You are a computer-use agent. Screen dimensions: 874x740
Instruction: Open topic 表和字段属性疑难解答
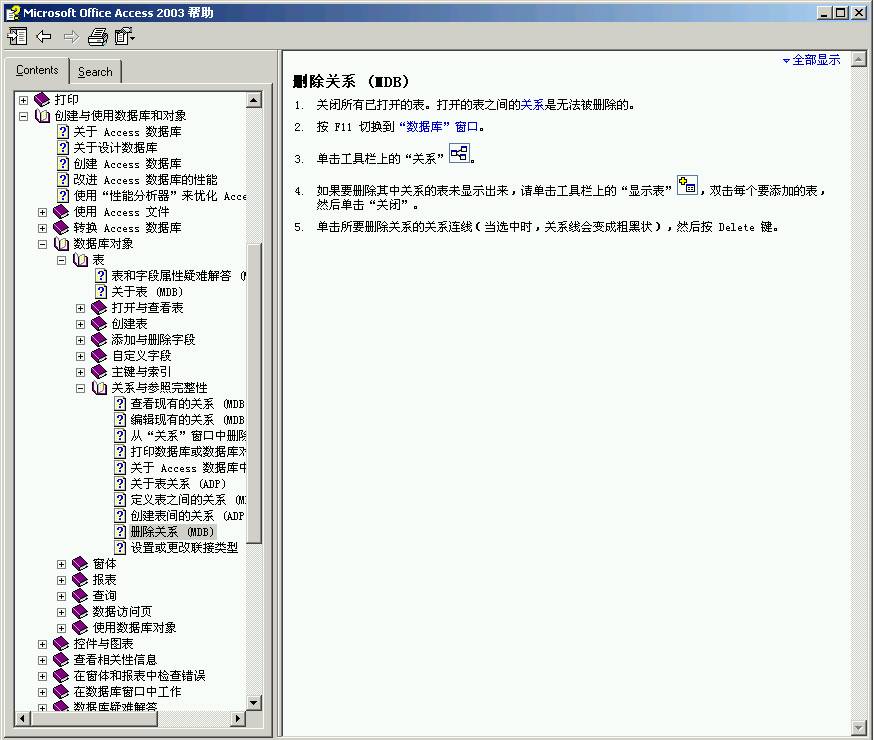[x=178, y=276]
